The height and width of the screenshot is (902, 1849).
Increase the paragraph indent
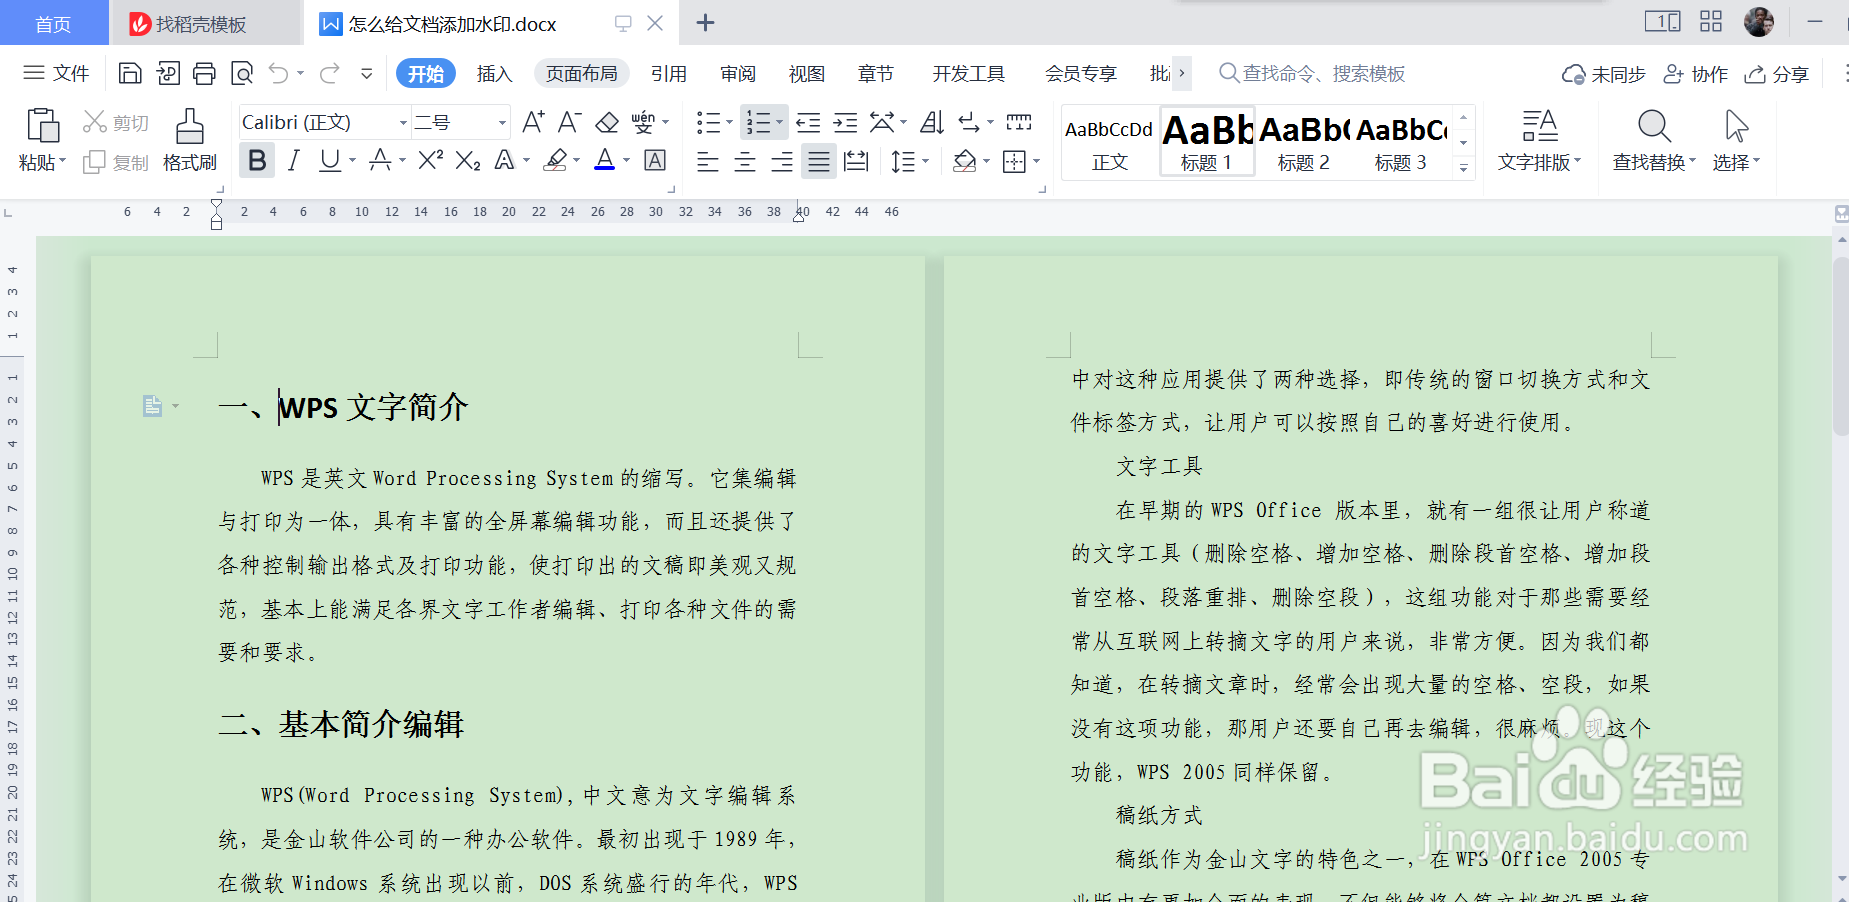click(x=846, y=122)
